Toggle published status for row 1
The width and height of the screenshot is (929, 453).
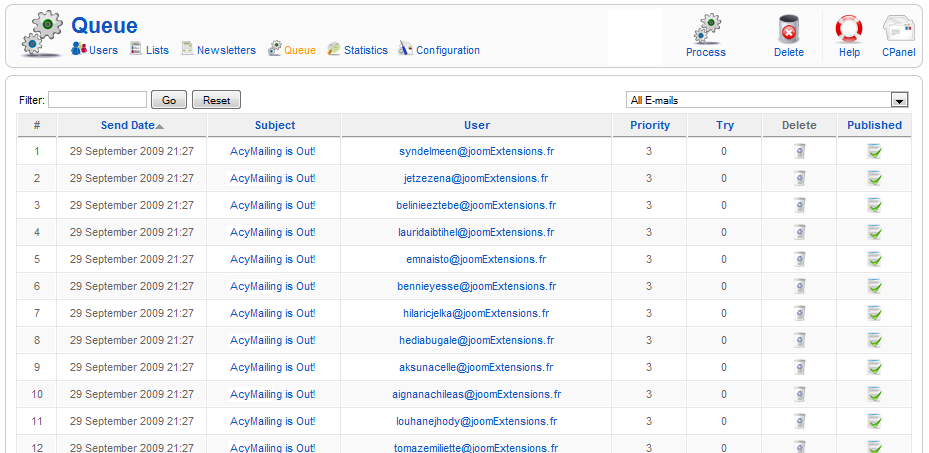click(874, 151)
